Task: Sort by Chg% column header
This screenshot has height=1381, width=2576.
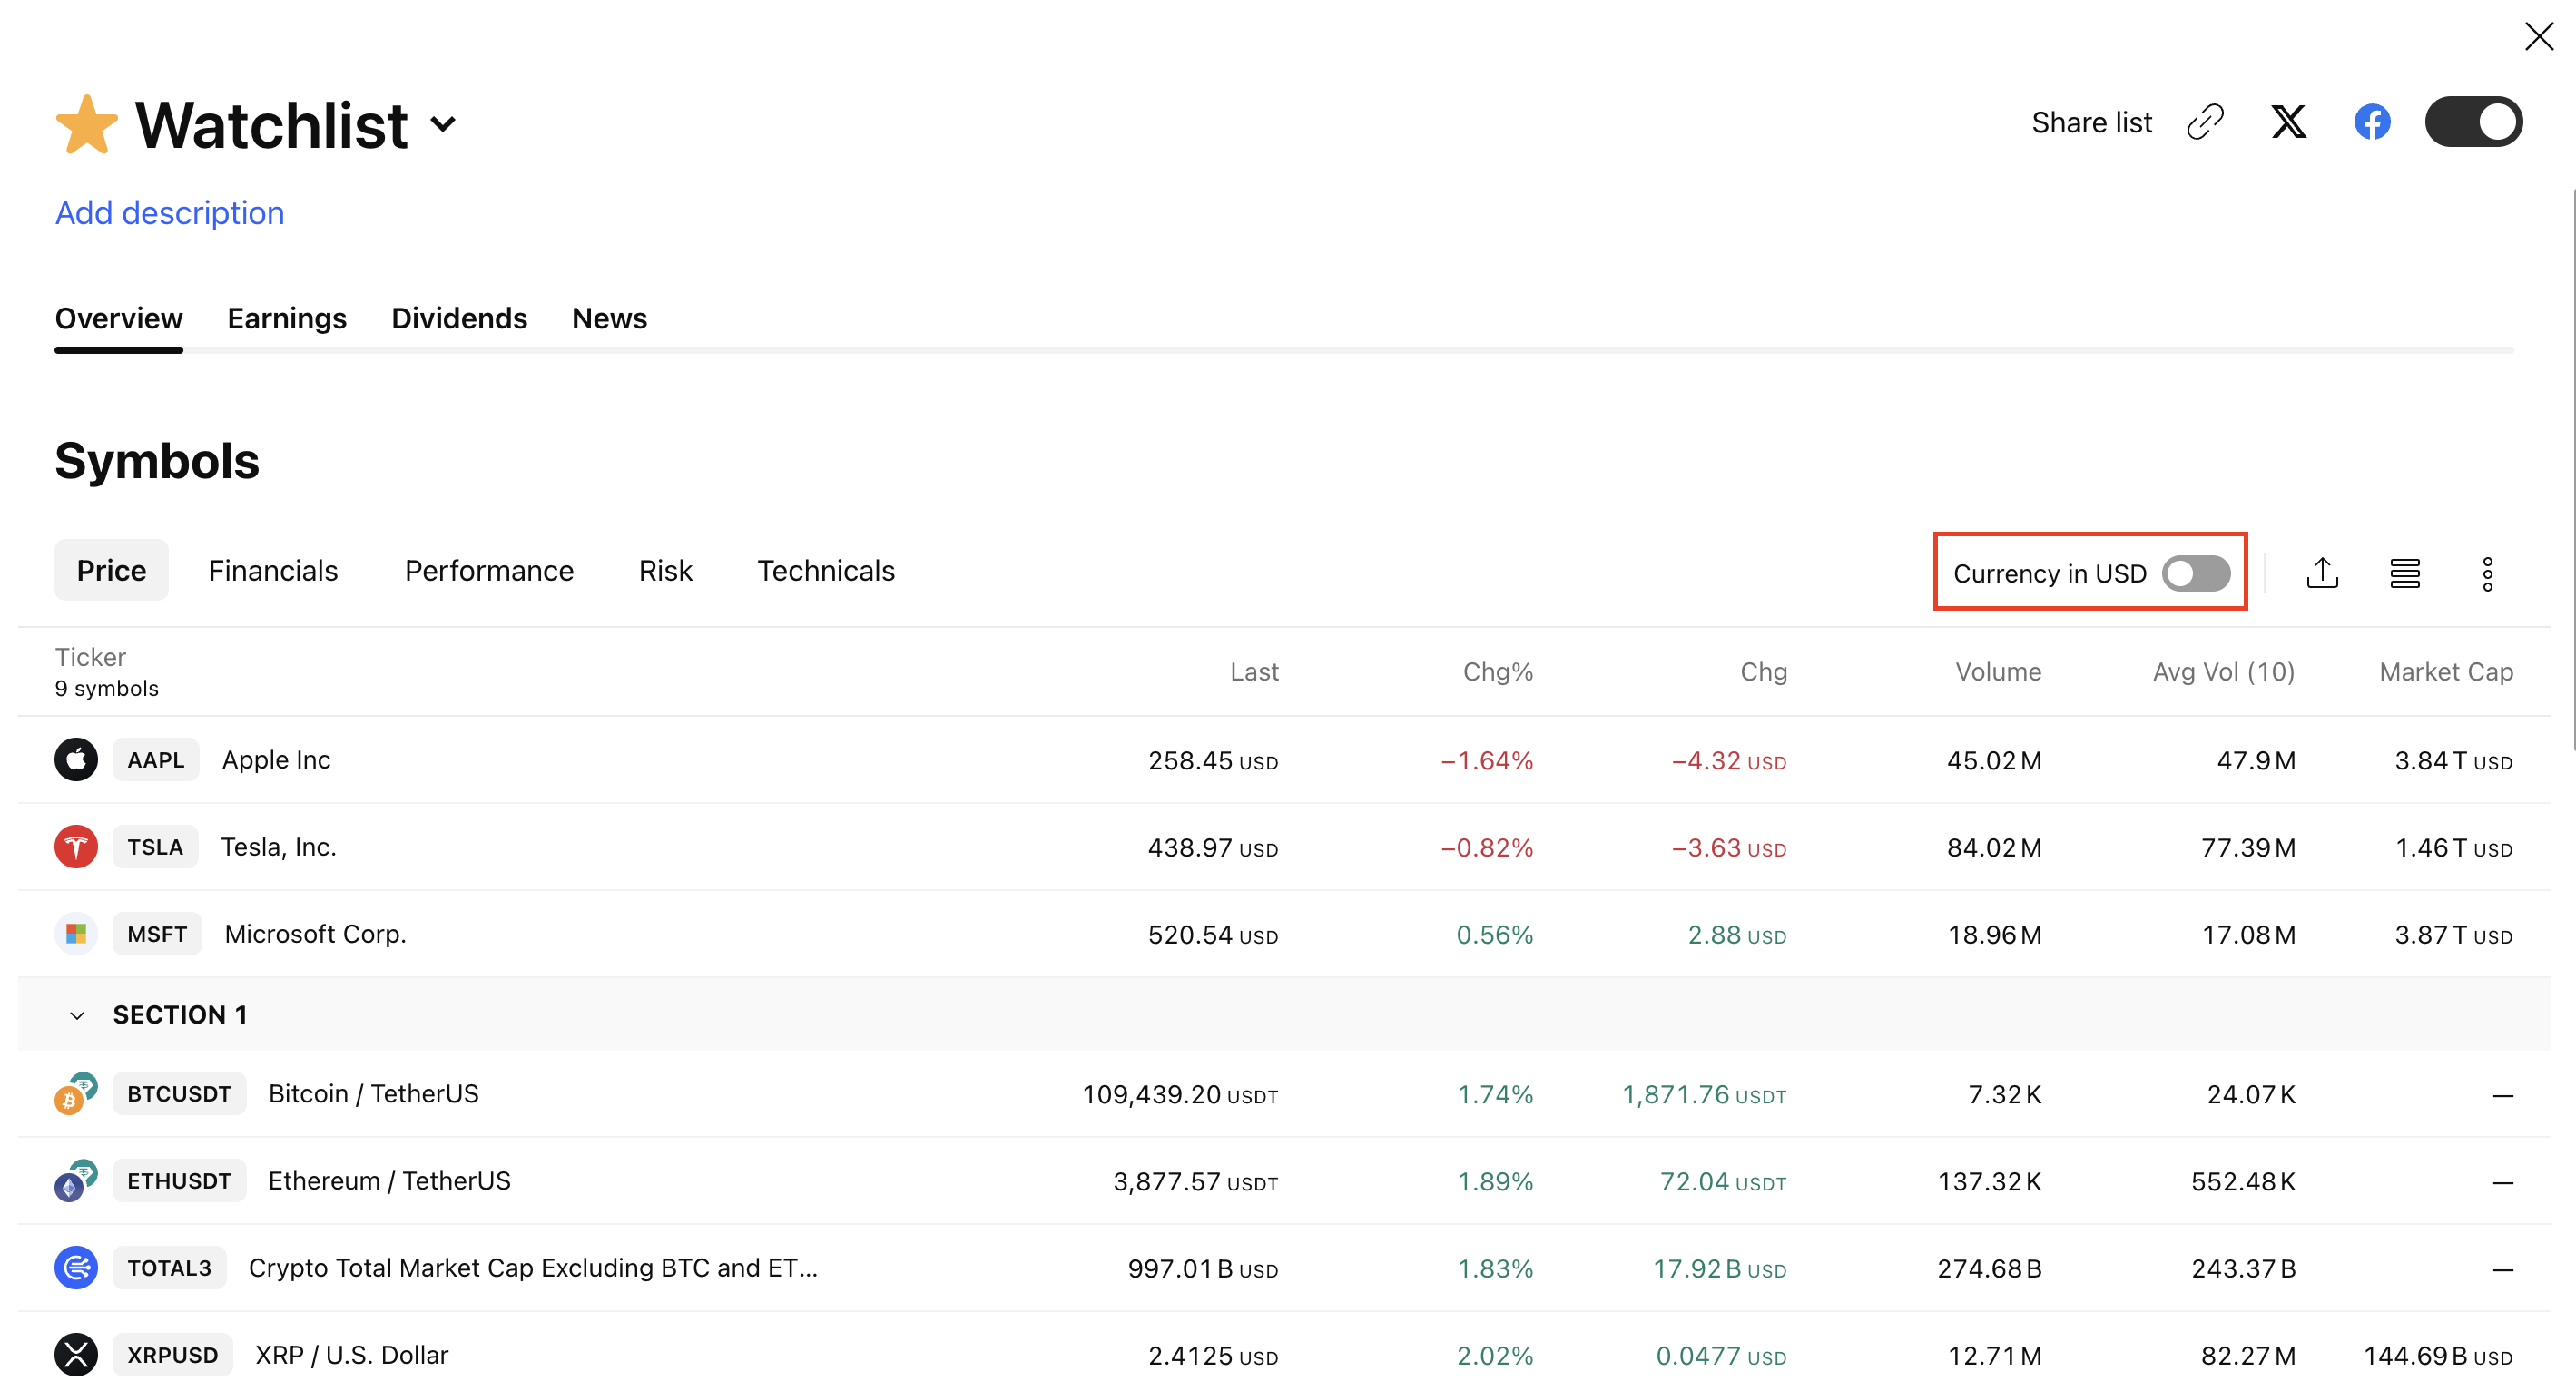Action: (x=1497, y=672)
